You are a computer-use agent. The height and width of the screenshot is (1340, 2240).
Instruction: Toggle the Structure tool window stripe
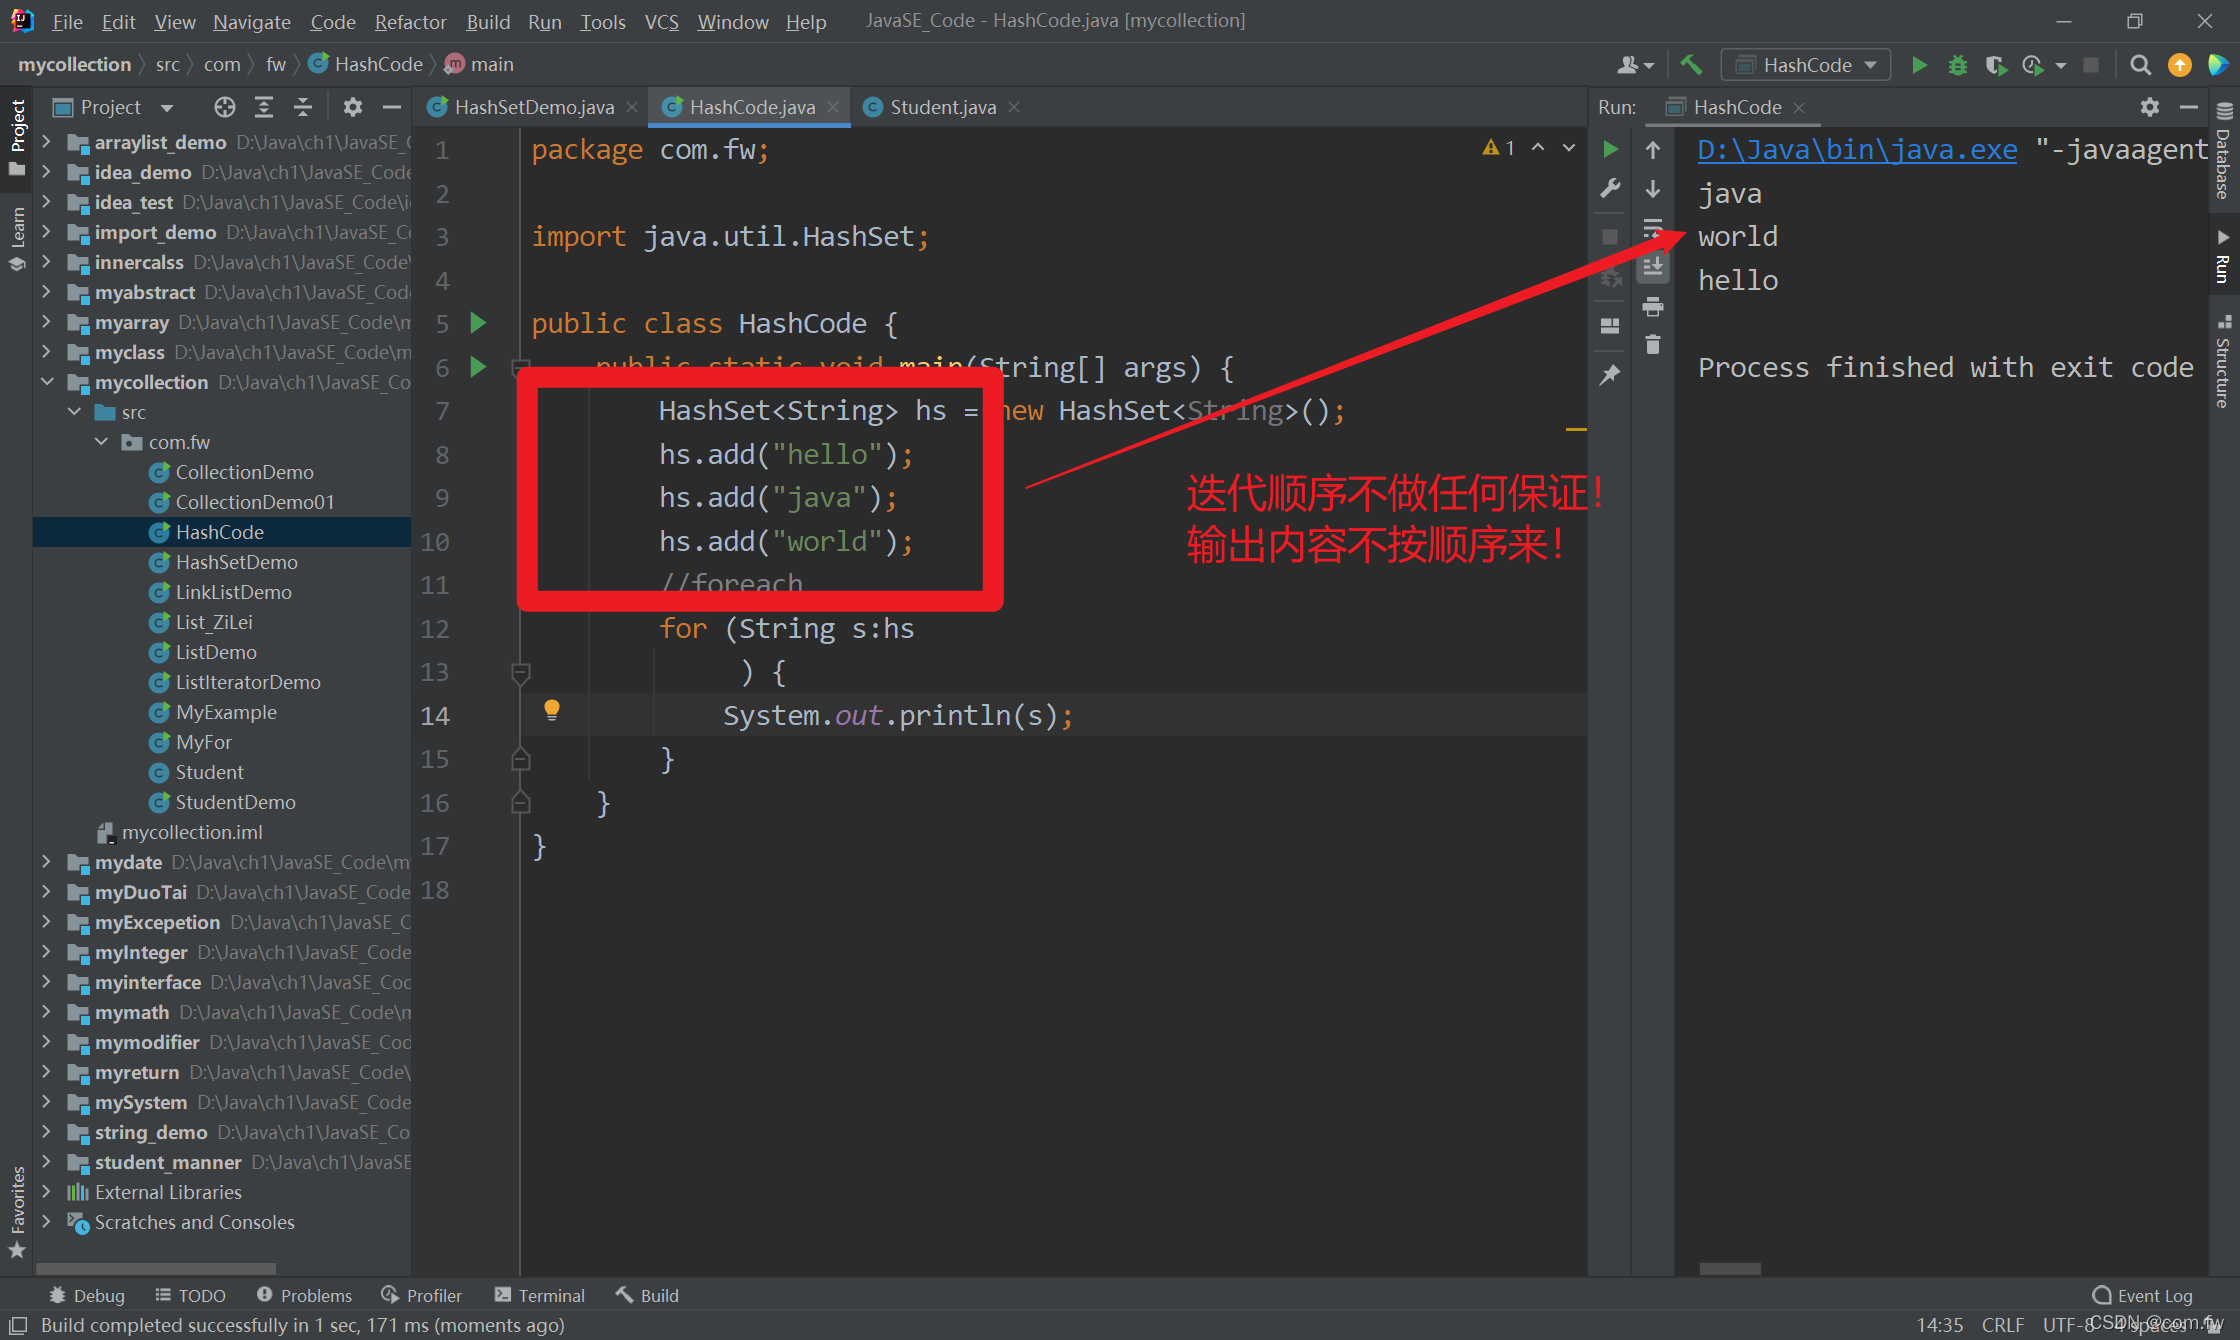(x=2223, y=362)
